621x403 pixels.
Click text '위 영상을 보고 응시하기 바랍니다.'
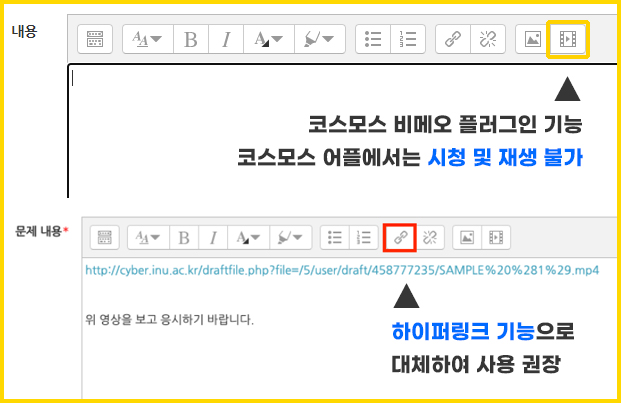pyautogui.click(x=170, y=319)
